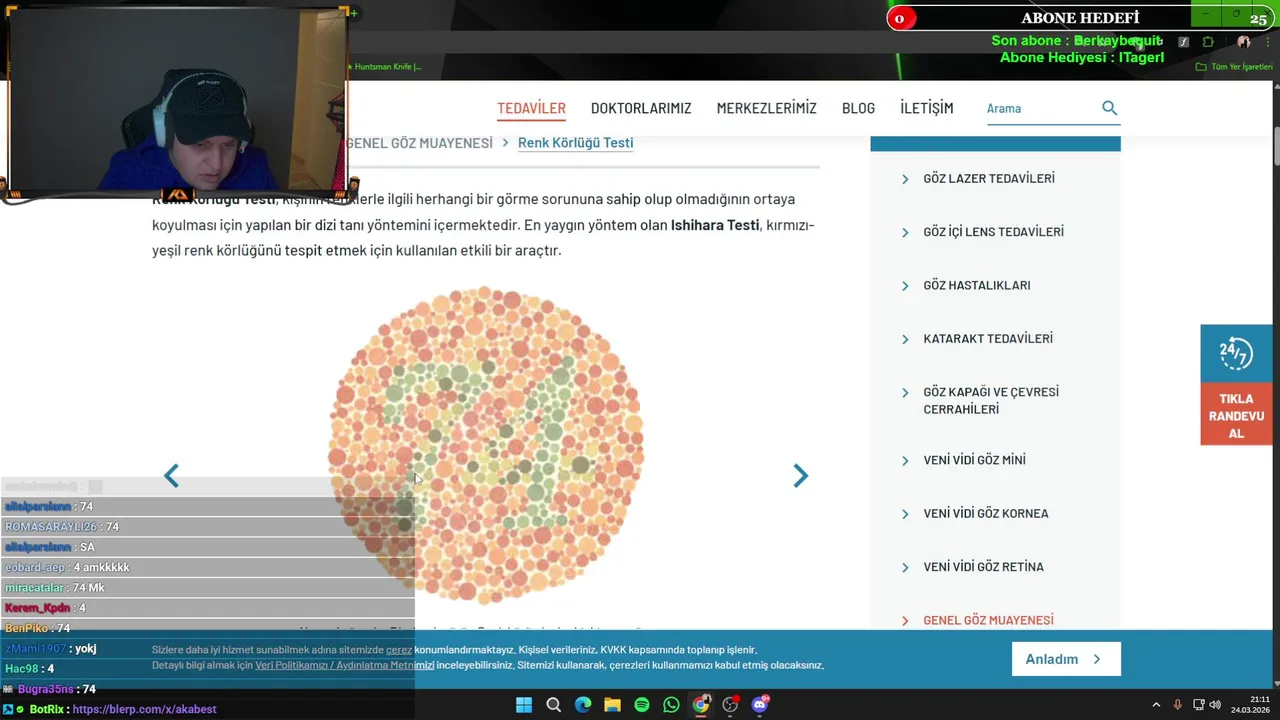Expand the red GENEL GÖZ MUAYENESİ sidebar chevron
The width and height of the screenshot is (1280, 720).
click(x=905, y=621)
